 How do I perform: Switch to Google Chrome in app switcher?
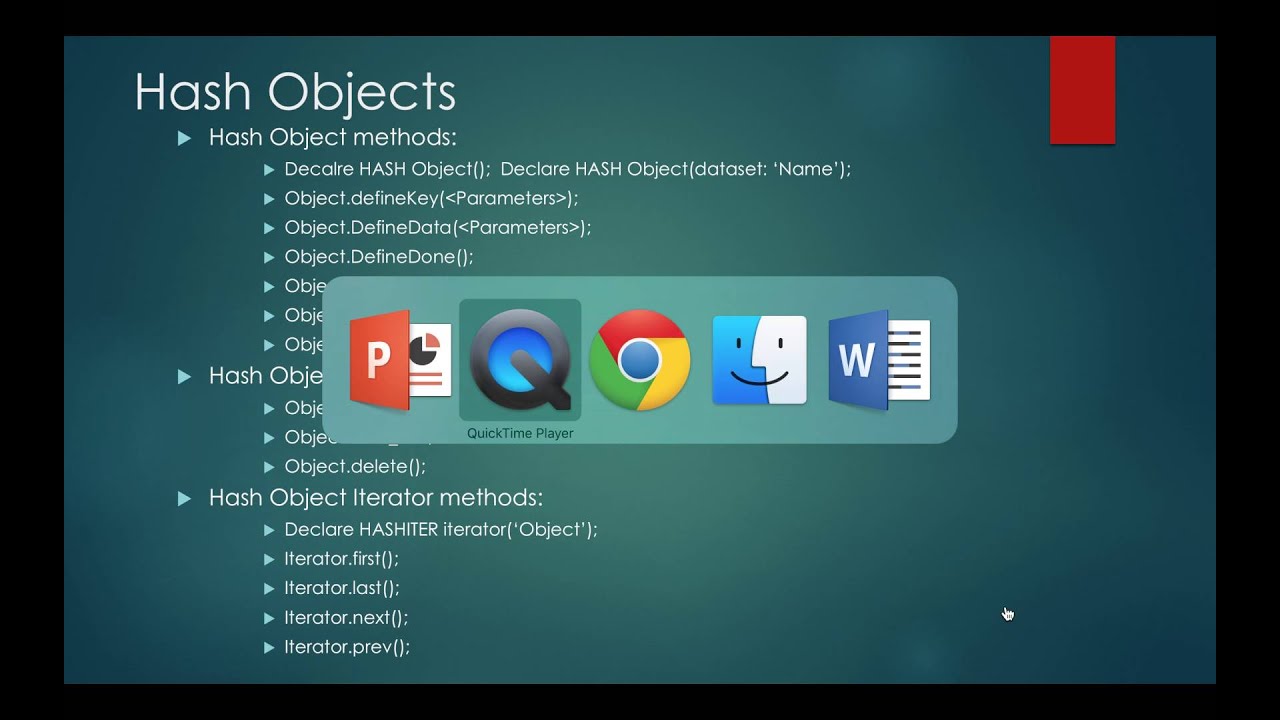point(640,360)
